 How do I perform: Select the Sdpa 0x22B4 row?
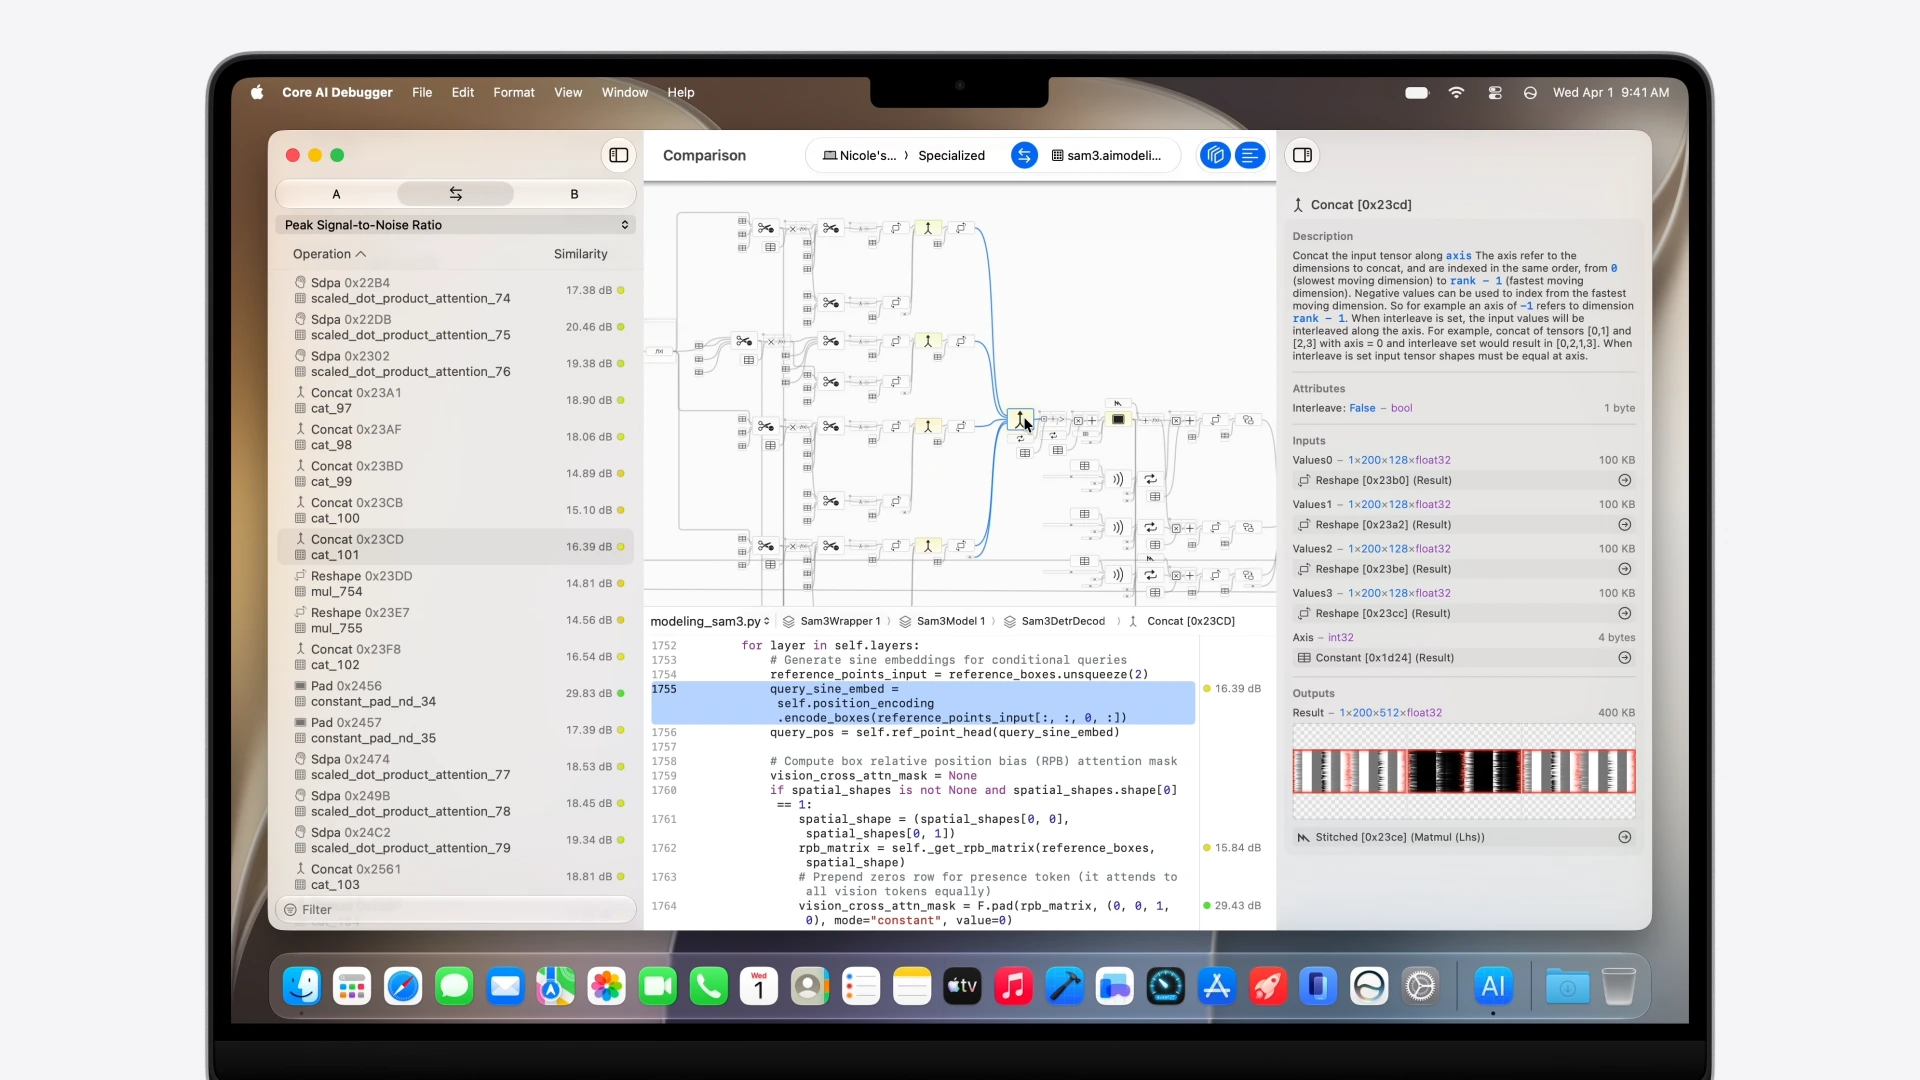pos(455,290)
